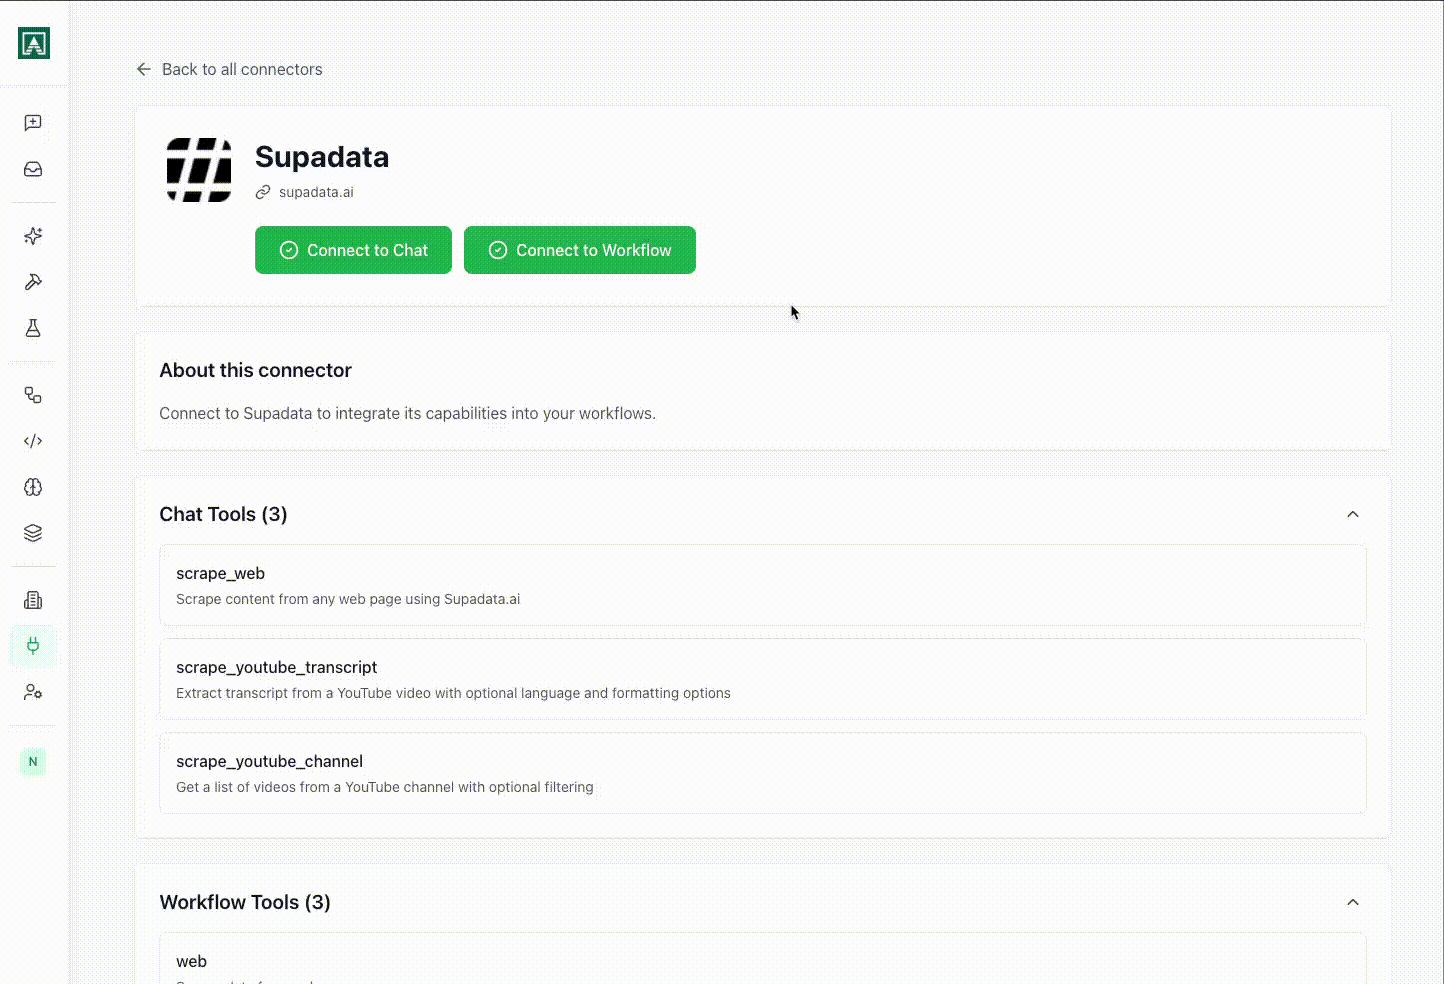The width and height of the screenshot is (1444, 984).
Task: Go back to all connectors
Action: (229, 69)
